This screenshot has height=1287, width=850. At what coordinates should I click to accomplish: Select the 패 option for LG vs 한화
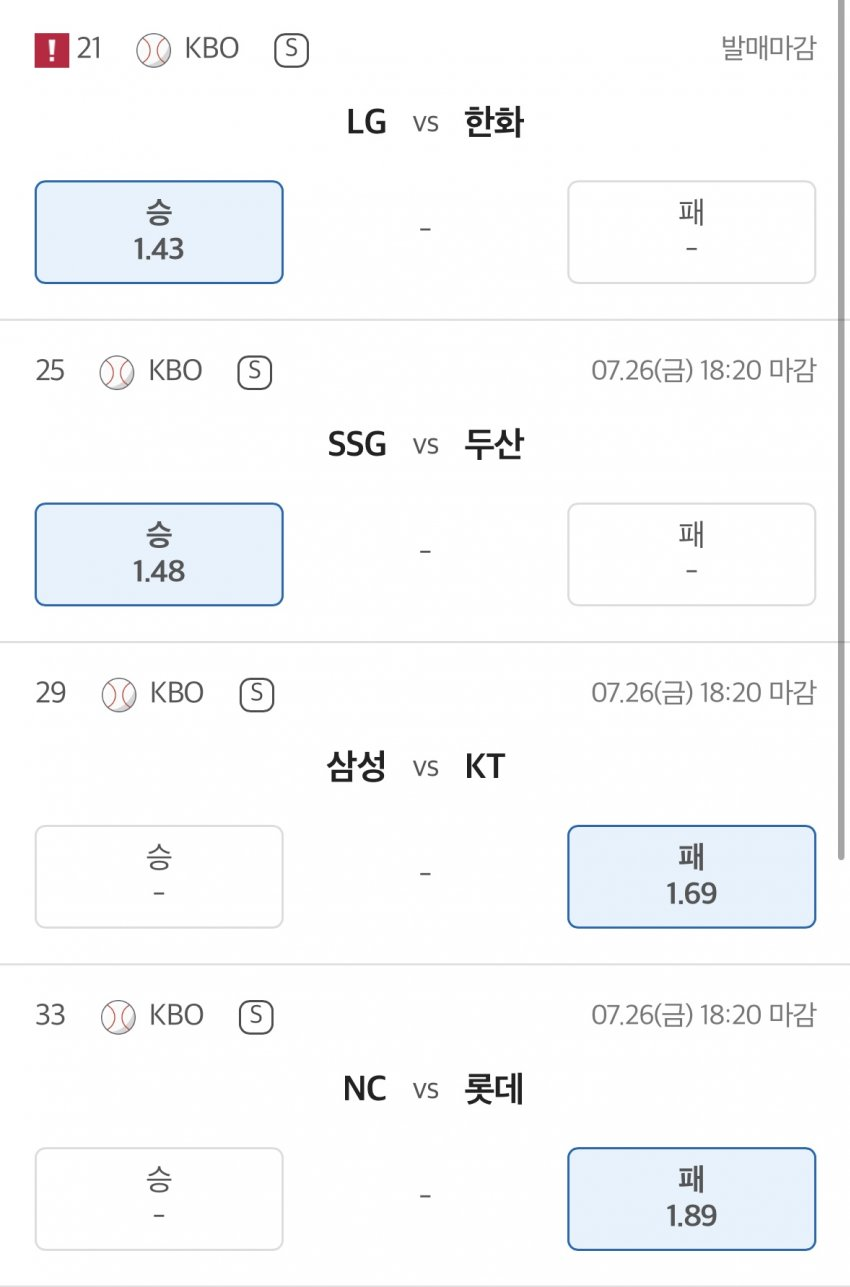coord(691,232)
